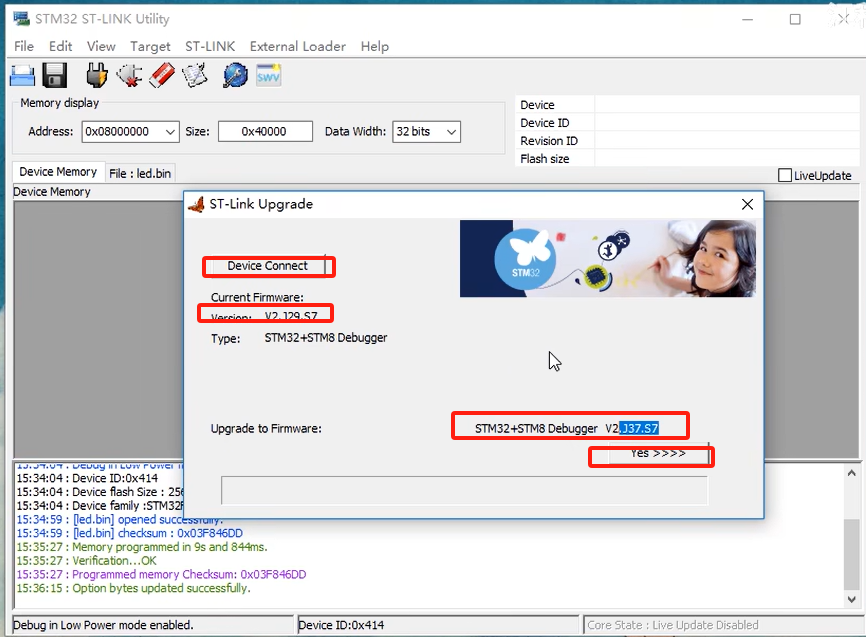
Task: Open the ST-LINK menu
Action: click(x=210, y=46)
